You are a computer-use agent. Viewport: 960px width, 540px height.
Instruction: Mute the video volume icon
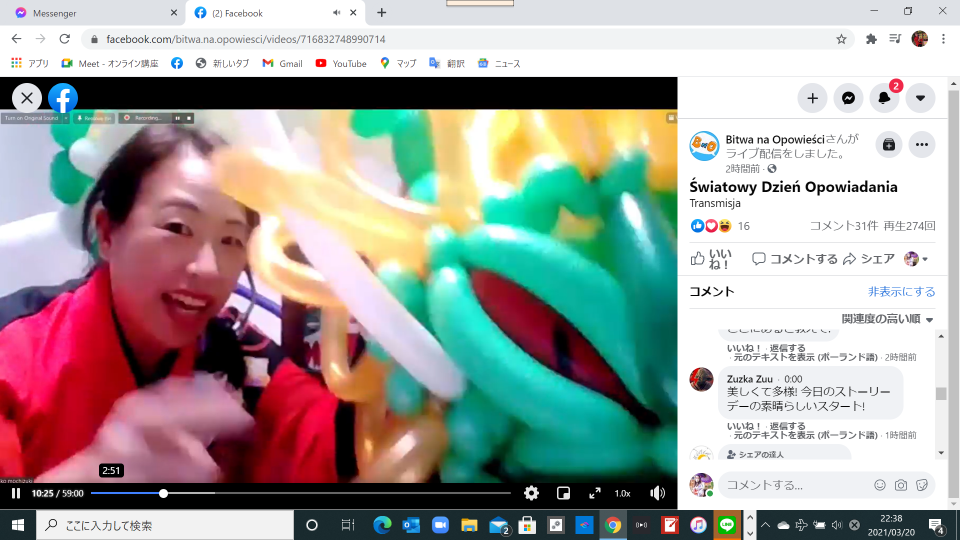(658, 493)
